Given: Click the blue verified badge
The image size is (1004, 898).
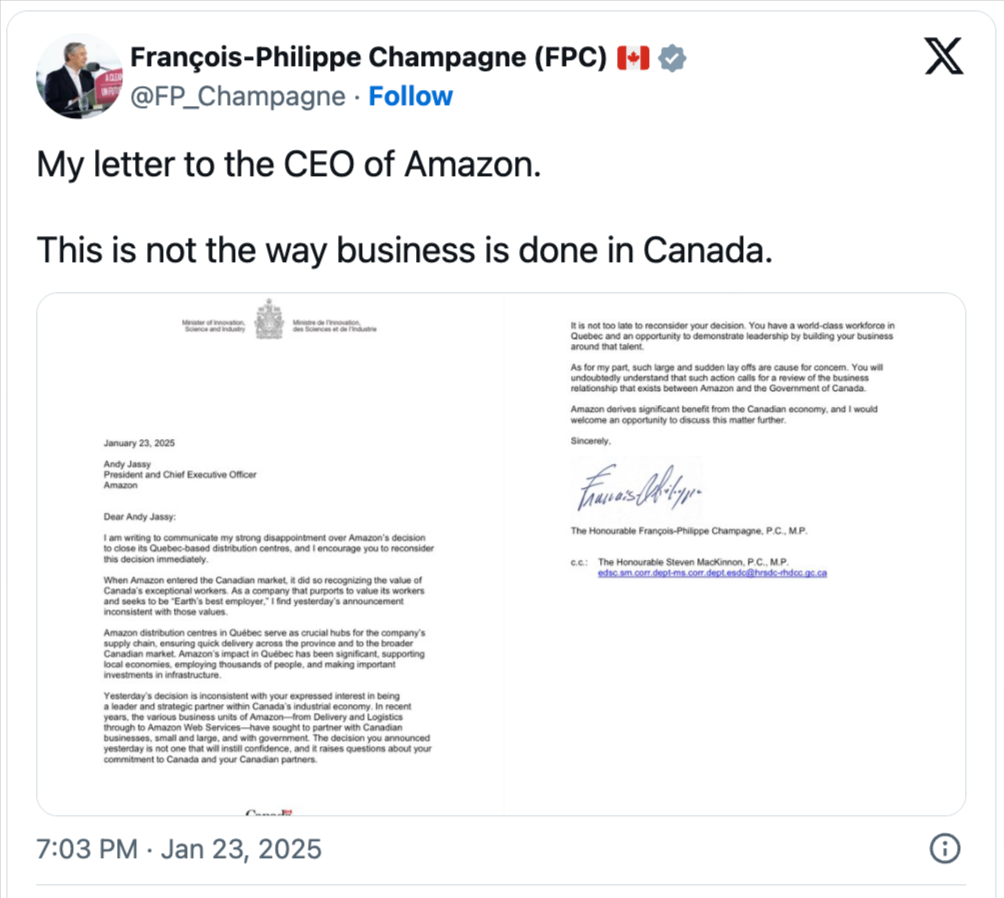Looking at the screenshot, I should click(x=675, y=59).
